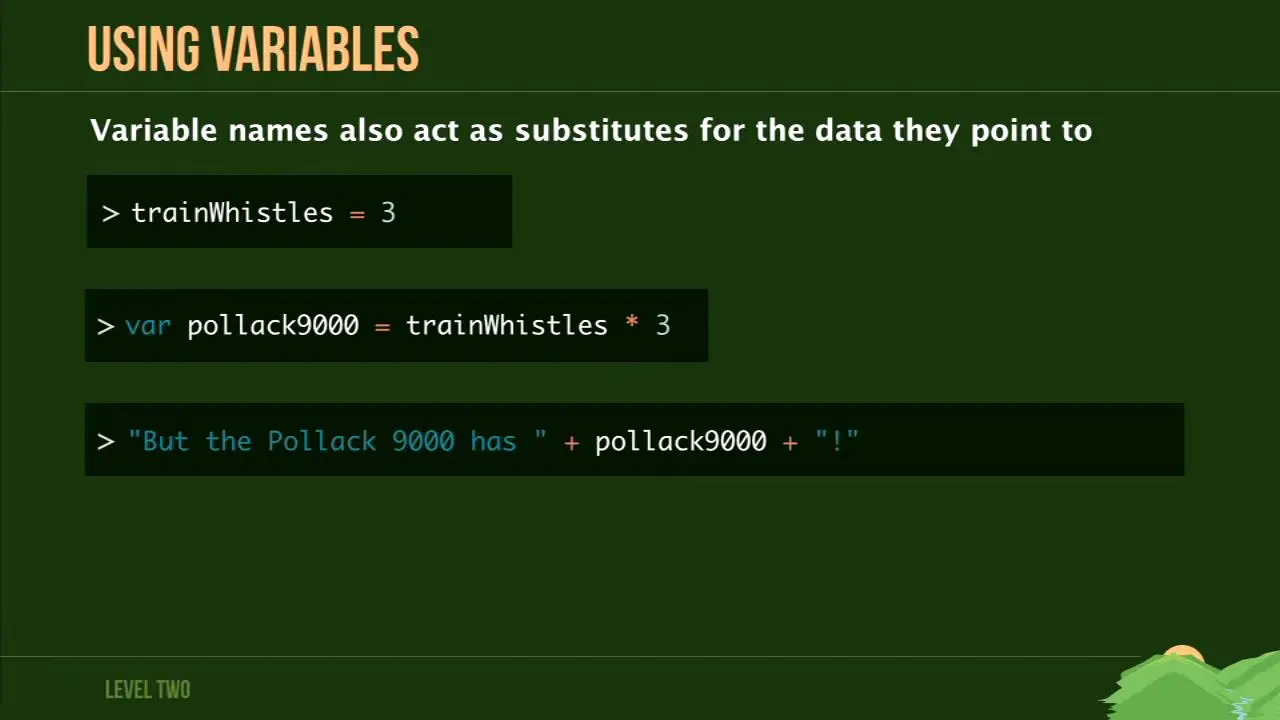This screenshot has width=1280, height=720.
Task: Click 'trainWhistles' in the second console line
Action: tap(507, 326)
